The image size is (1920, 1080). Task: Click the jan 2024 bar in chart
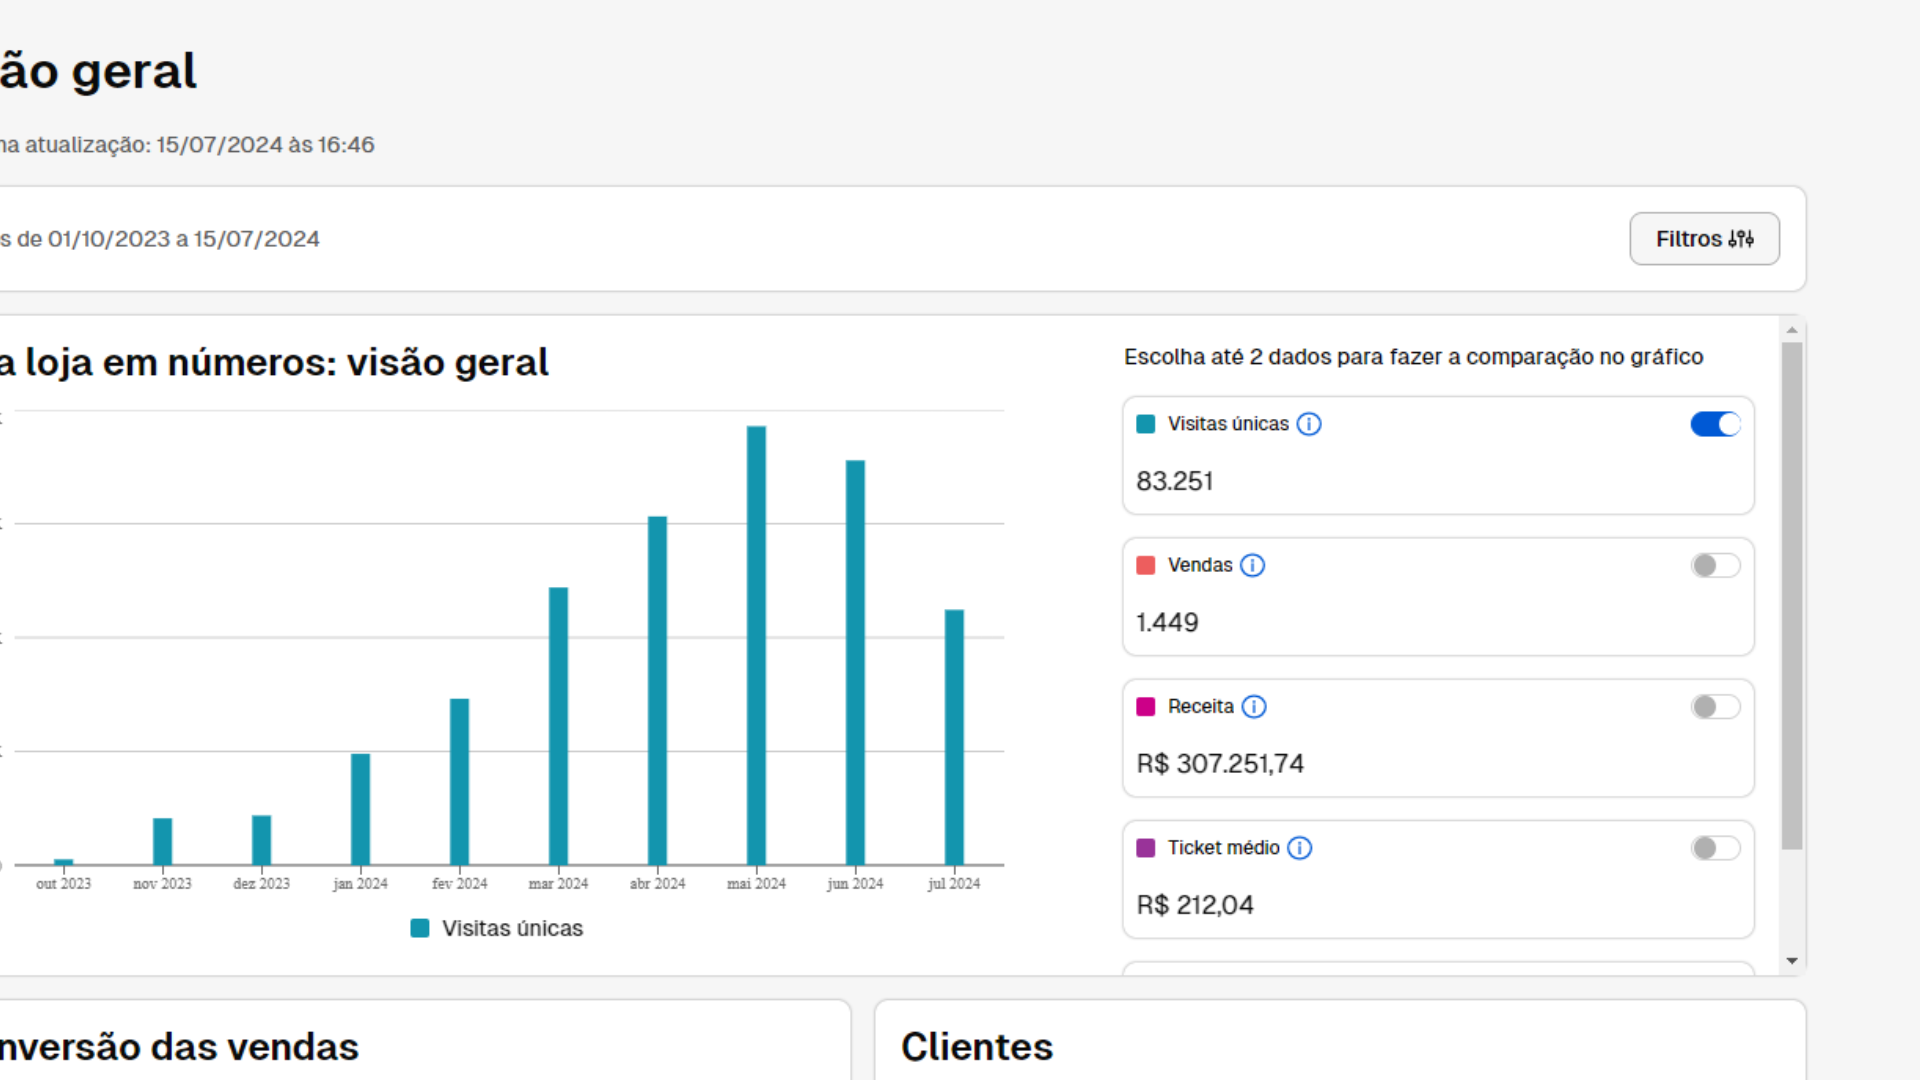pos(360,809)
